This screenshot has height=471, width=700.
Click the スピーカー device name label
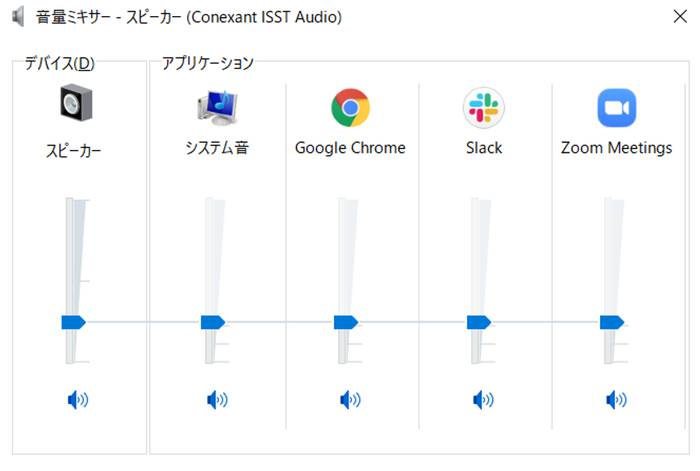(74, 150)
